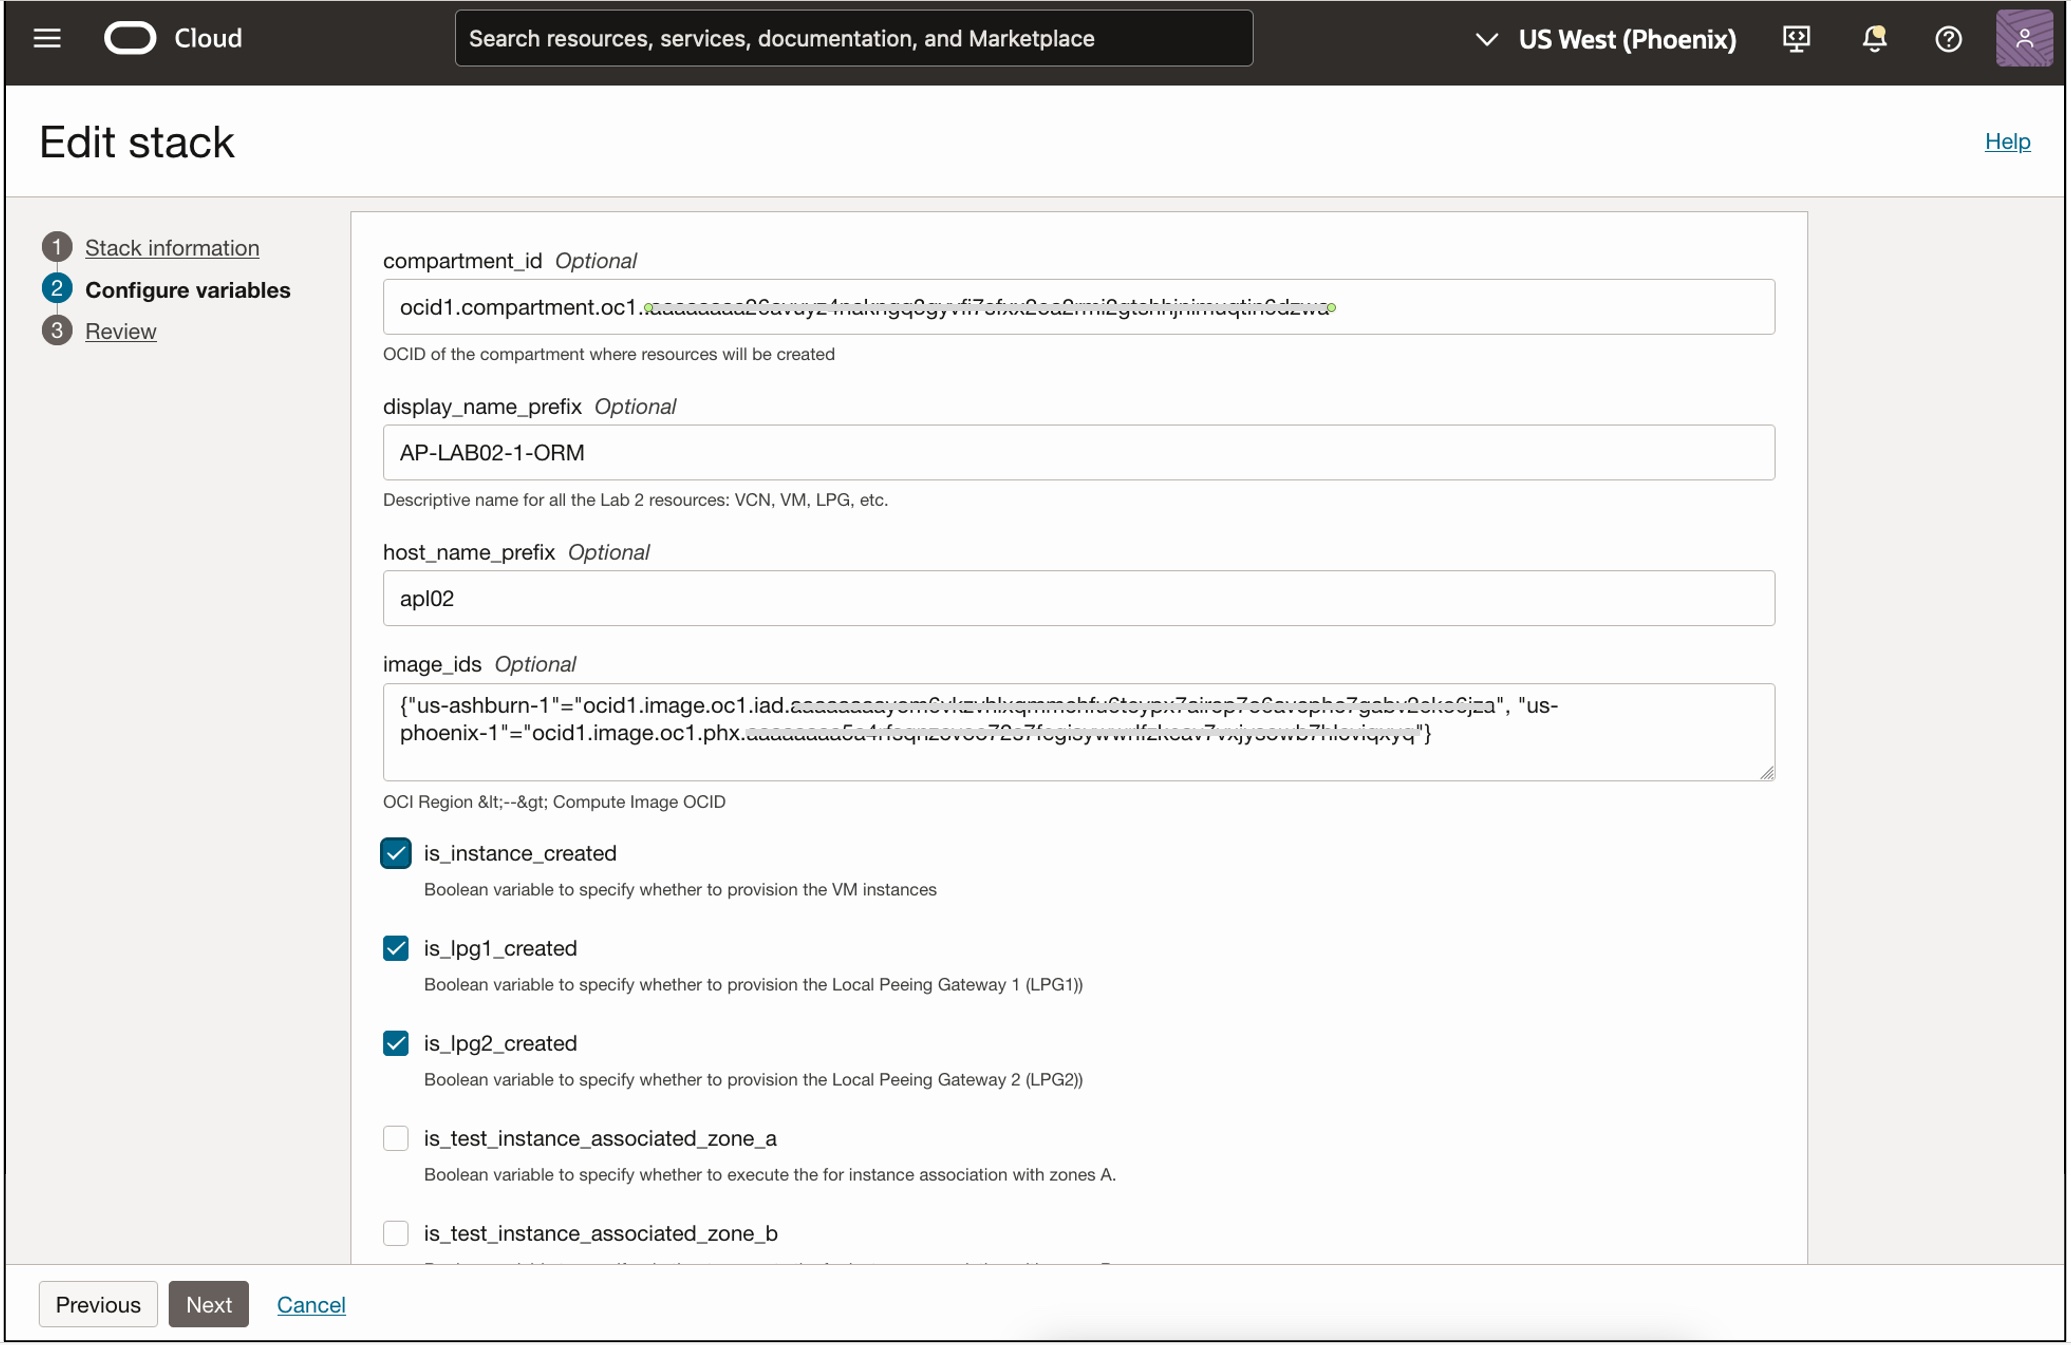Screen dimensions: 2071x1345
Task: Open the help question mark icon
Action: pyautogui.click(x=1948, y=38)
